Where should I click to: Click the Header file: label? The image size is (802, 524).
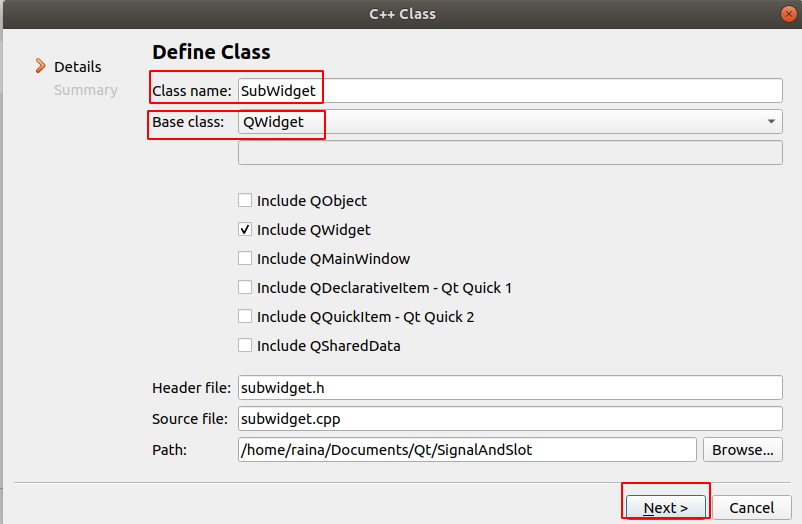191,388
